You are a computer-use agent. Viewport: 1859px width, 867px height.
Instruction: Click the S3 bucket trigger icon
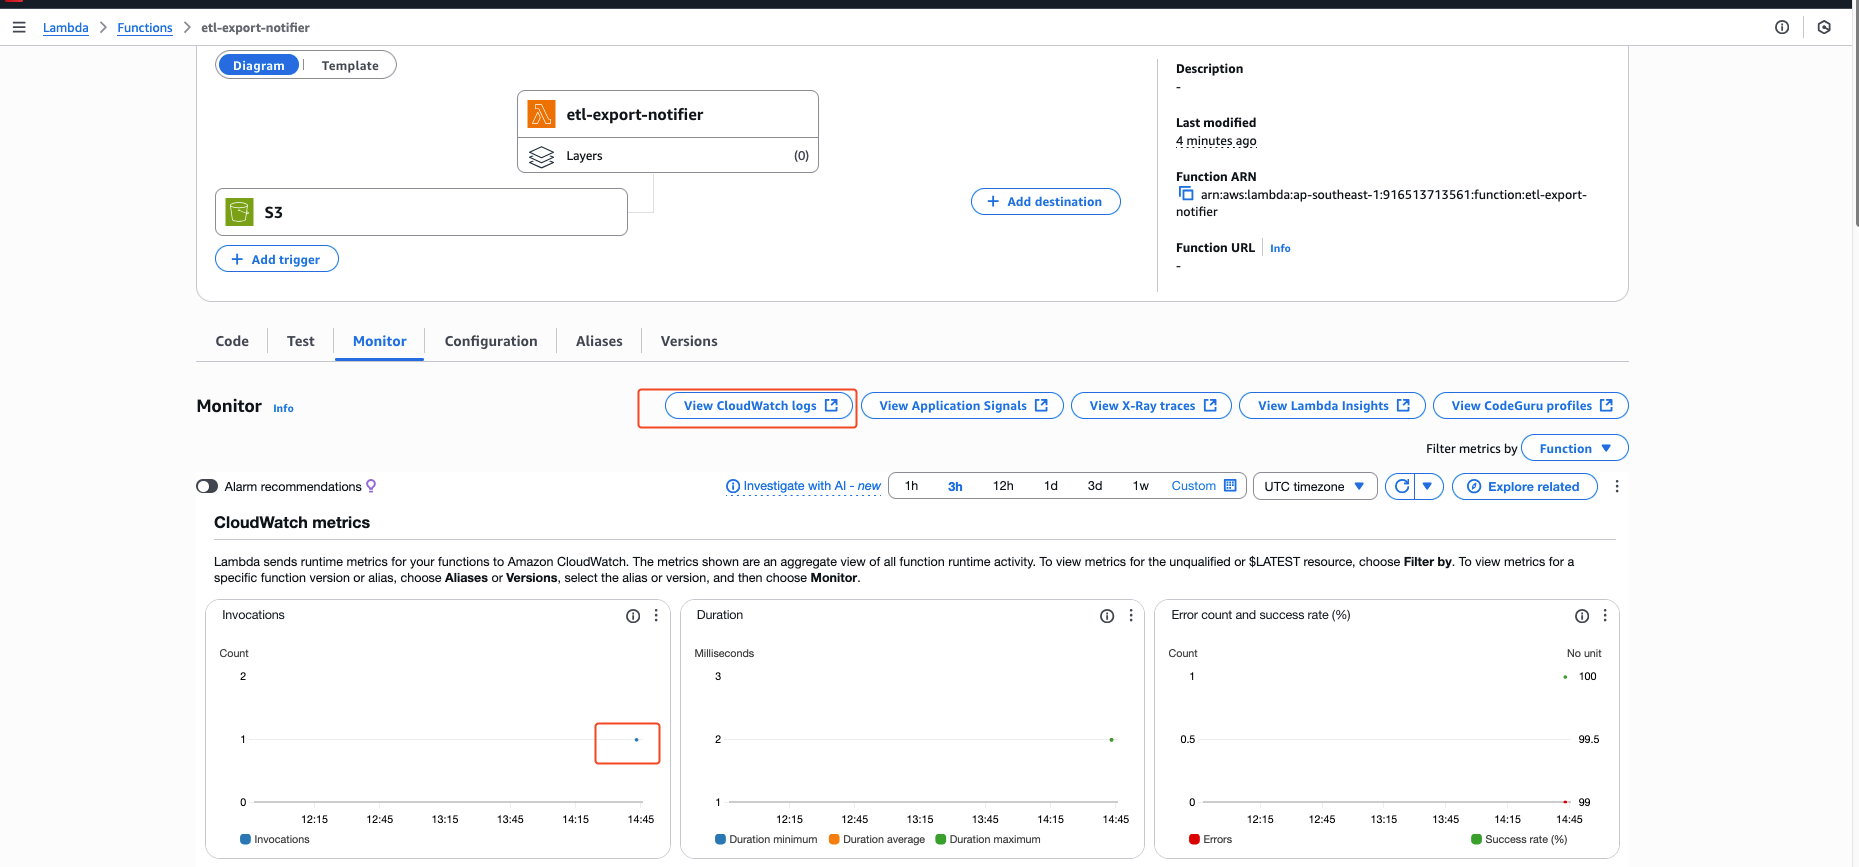(239, 212)
